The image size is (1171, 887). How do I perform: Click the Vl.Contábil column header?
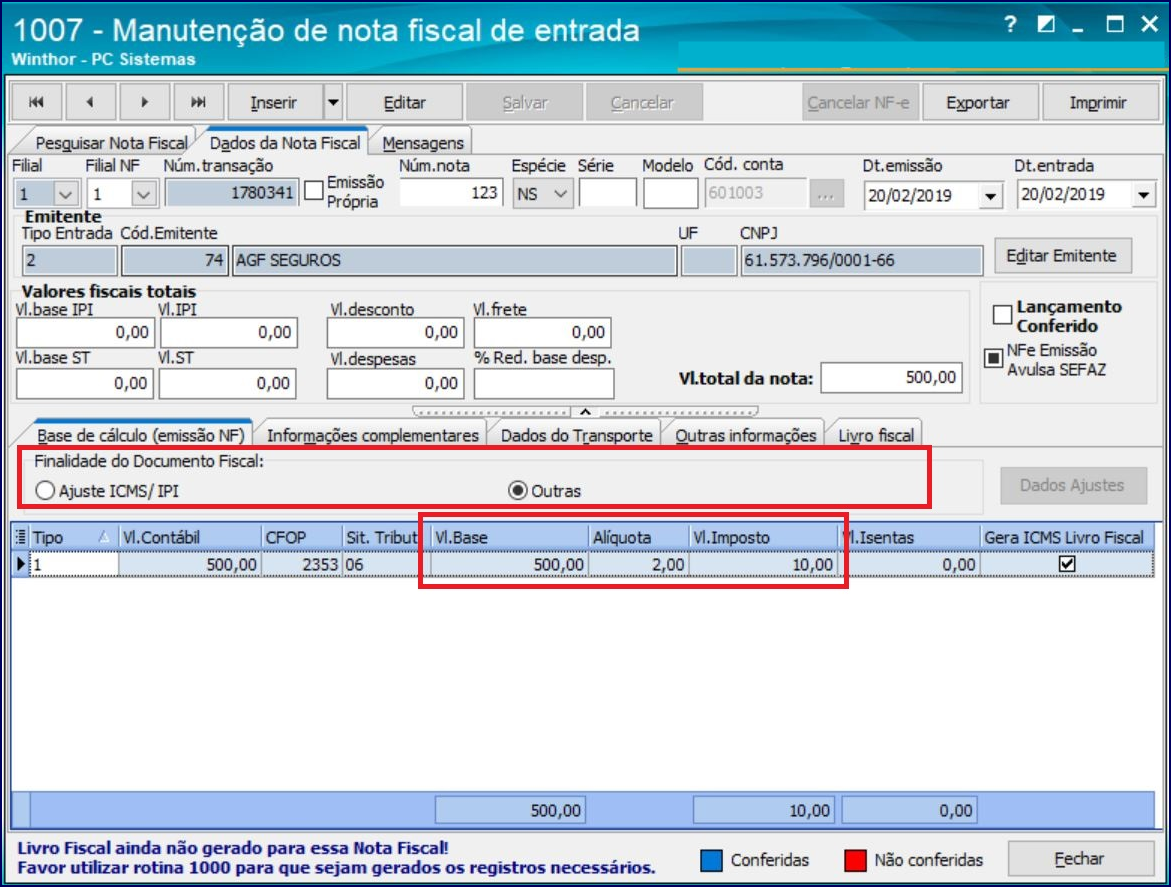[x=190, y=537]
